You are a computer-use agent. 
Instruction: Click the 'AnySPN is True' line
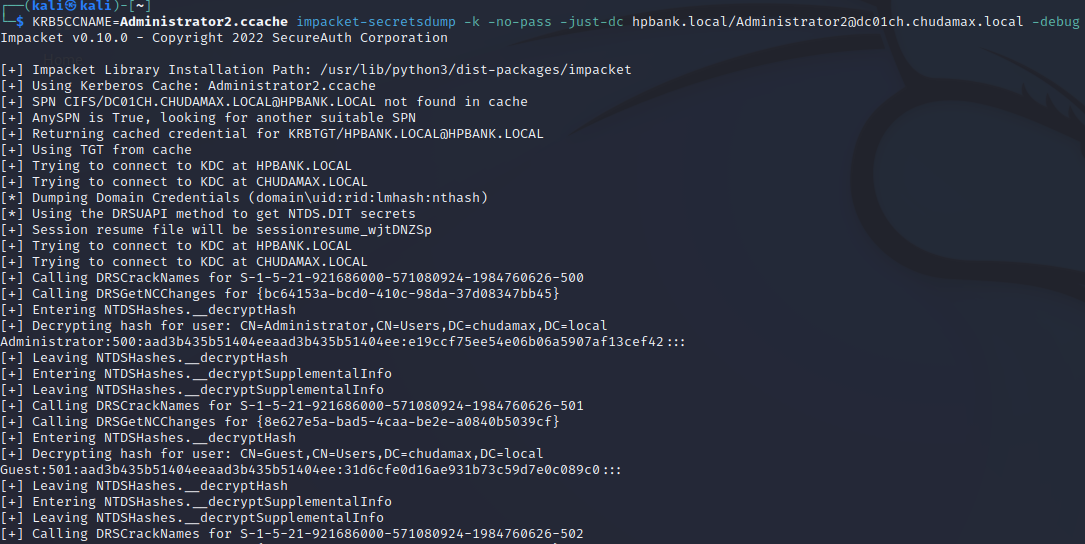[208, 117]
